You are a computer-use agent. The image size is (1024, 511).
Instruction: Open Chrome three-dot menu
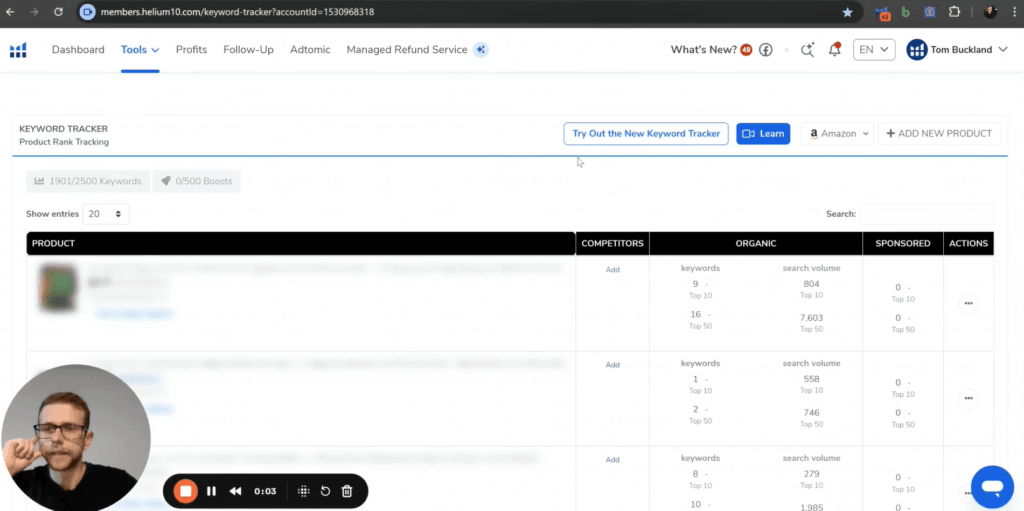tap(1014, 12)
